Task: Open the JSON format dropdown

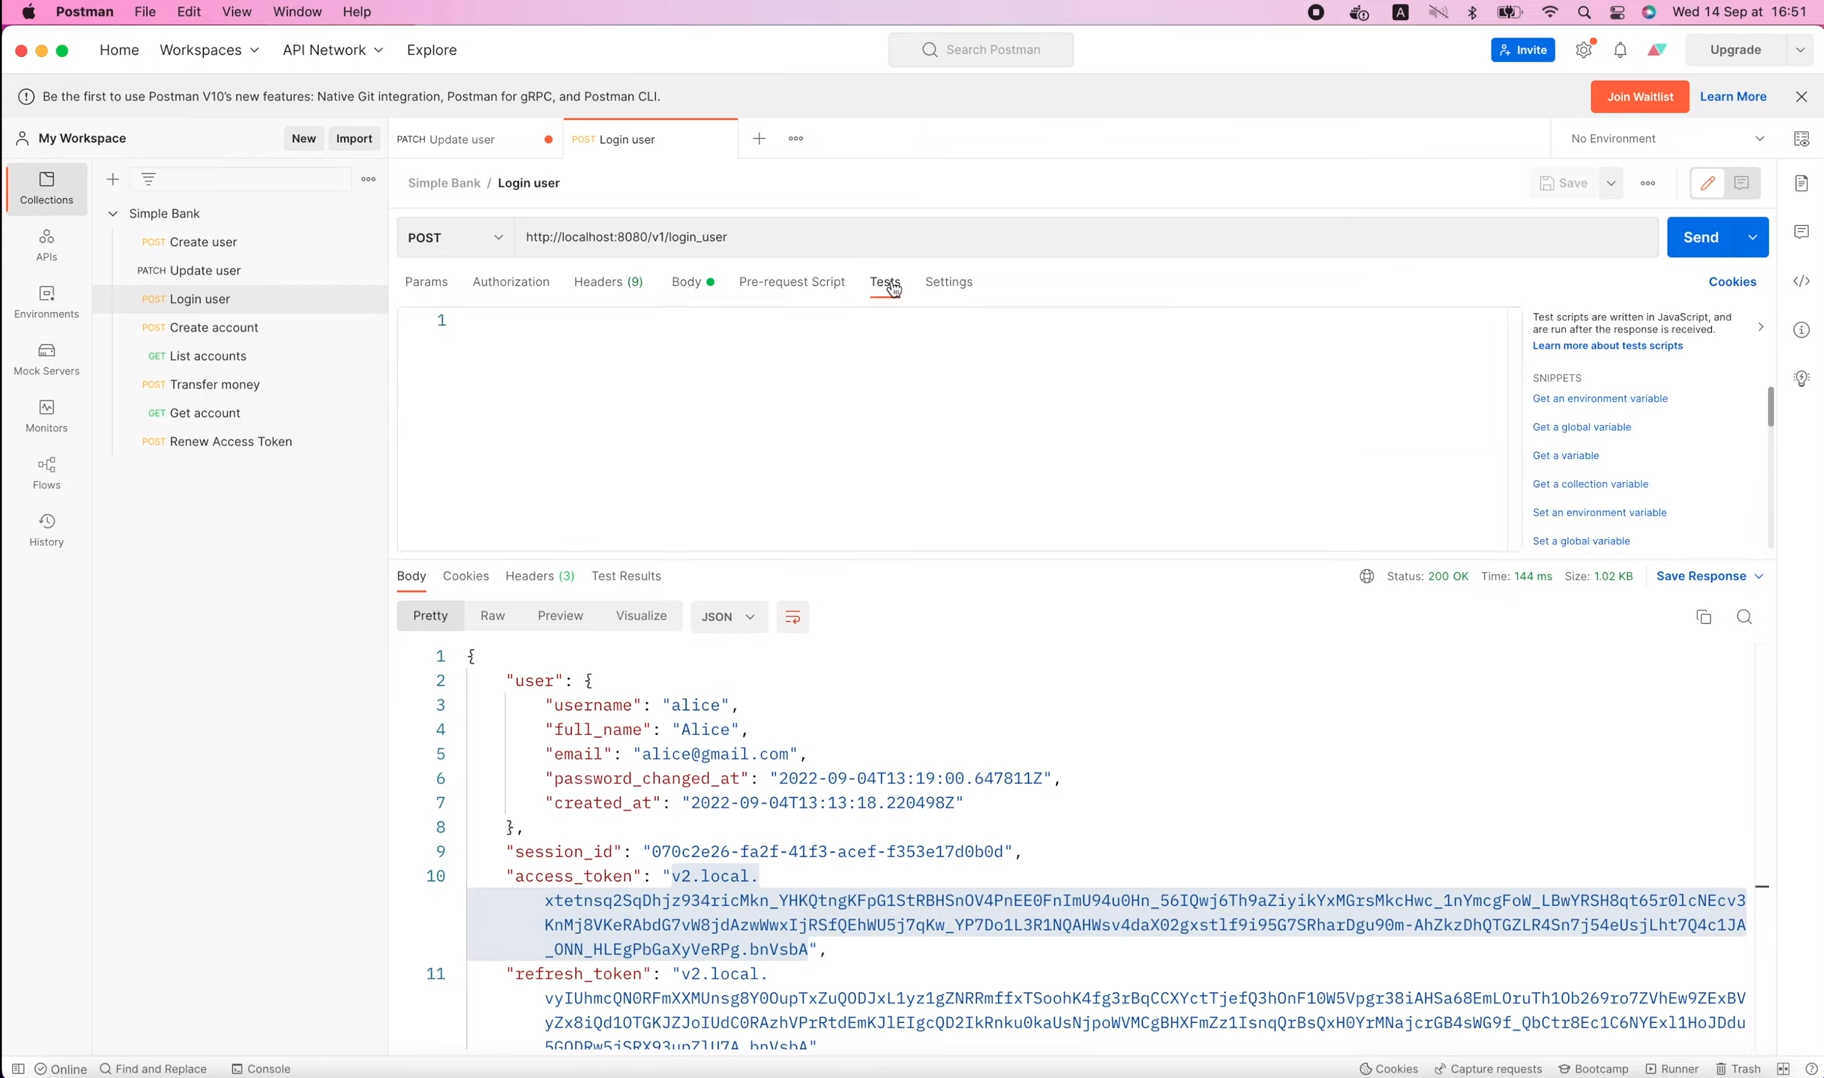Action: click(728, 617)
